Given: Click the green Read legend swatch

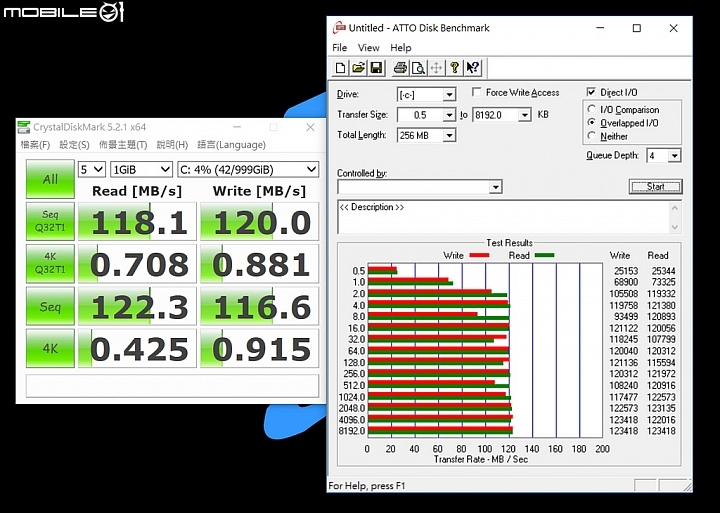Looking at the screenshot, I should [x=544, y=255].
